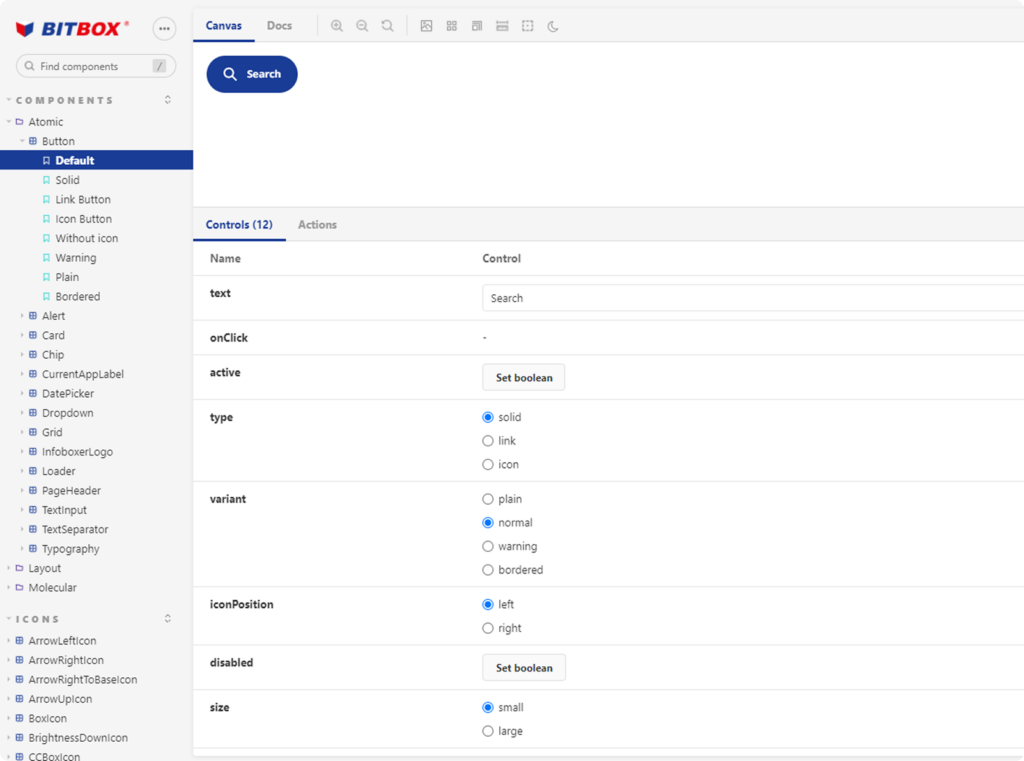Choose the 'warning' variant option

(488, 547)
